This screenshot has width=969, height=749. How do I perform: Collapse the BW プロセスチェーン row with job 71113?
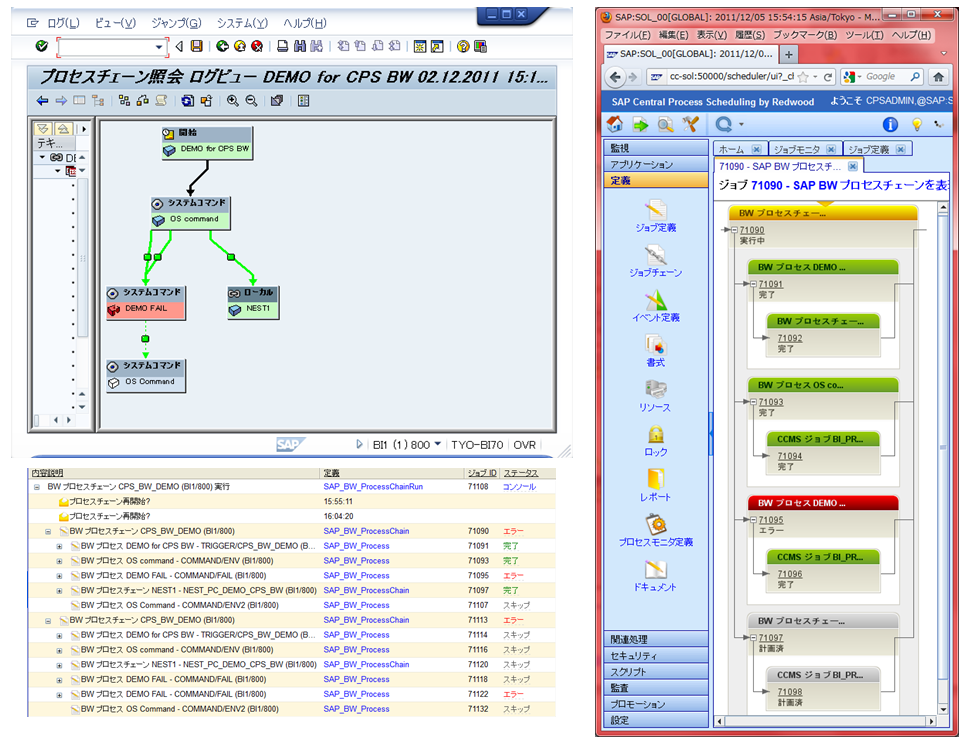tap(48, 620)
